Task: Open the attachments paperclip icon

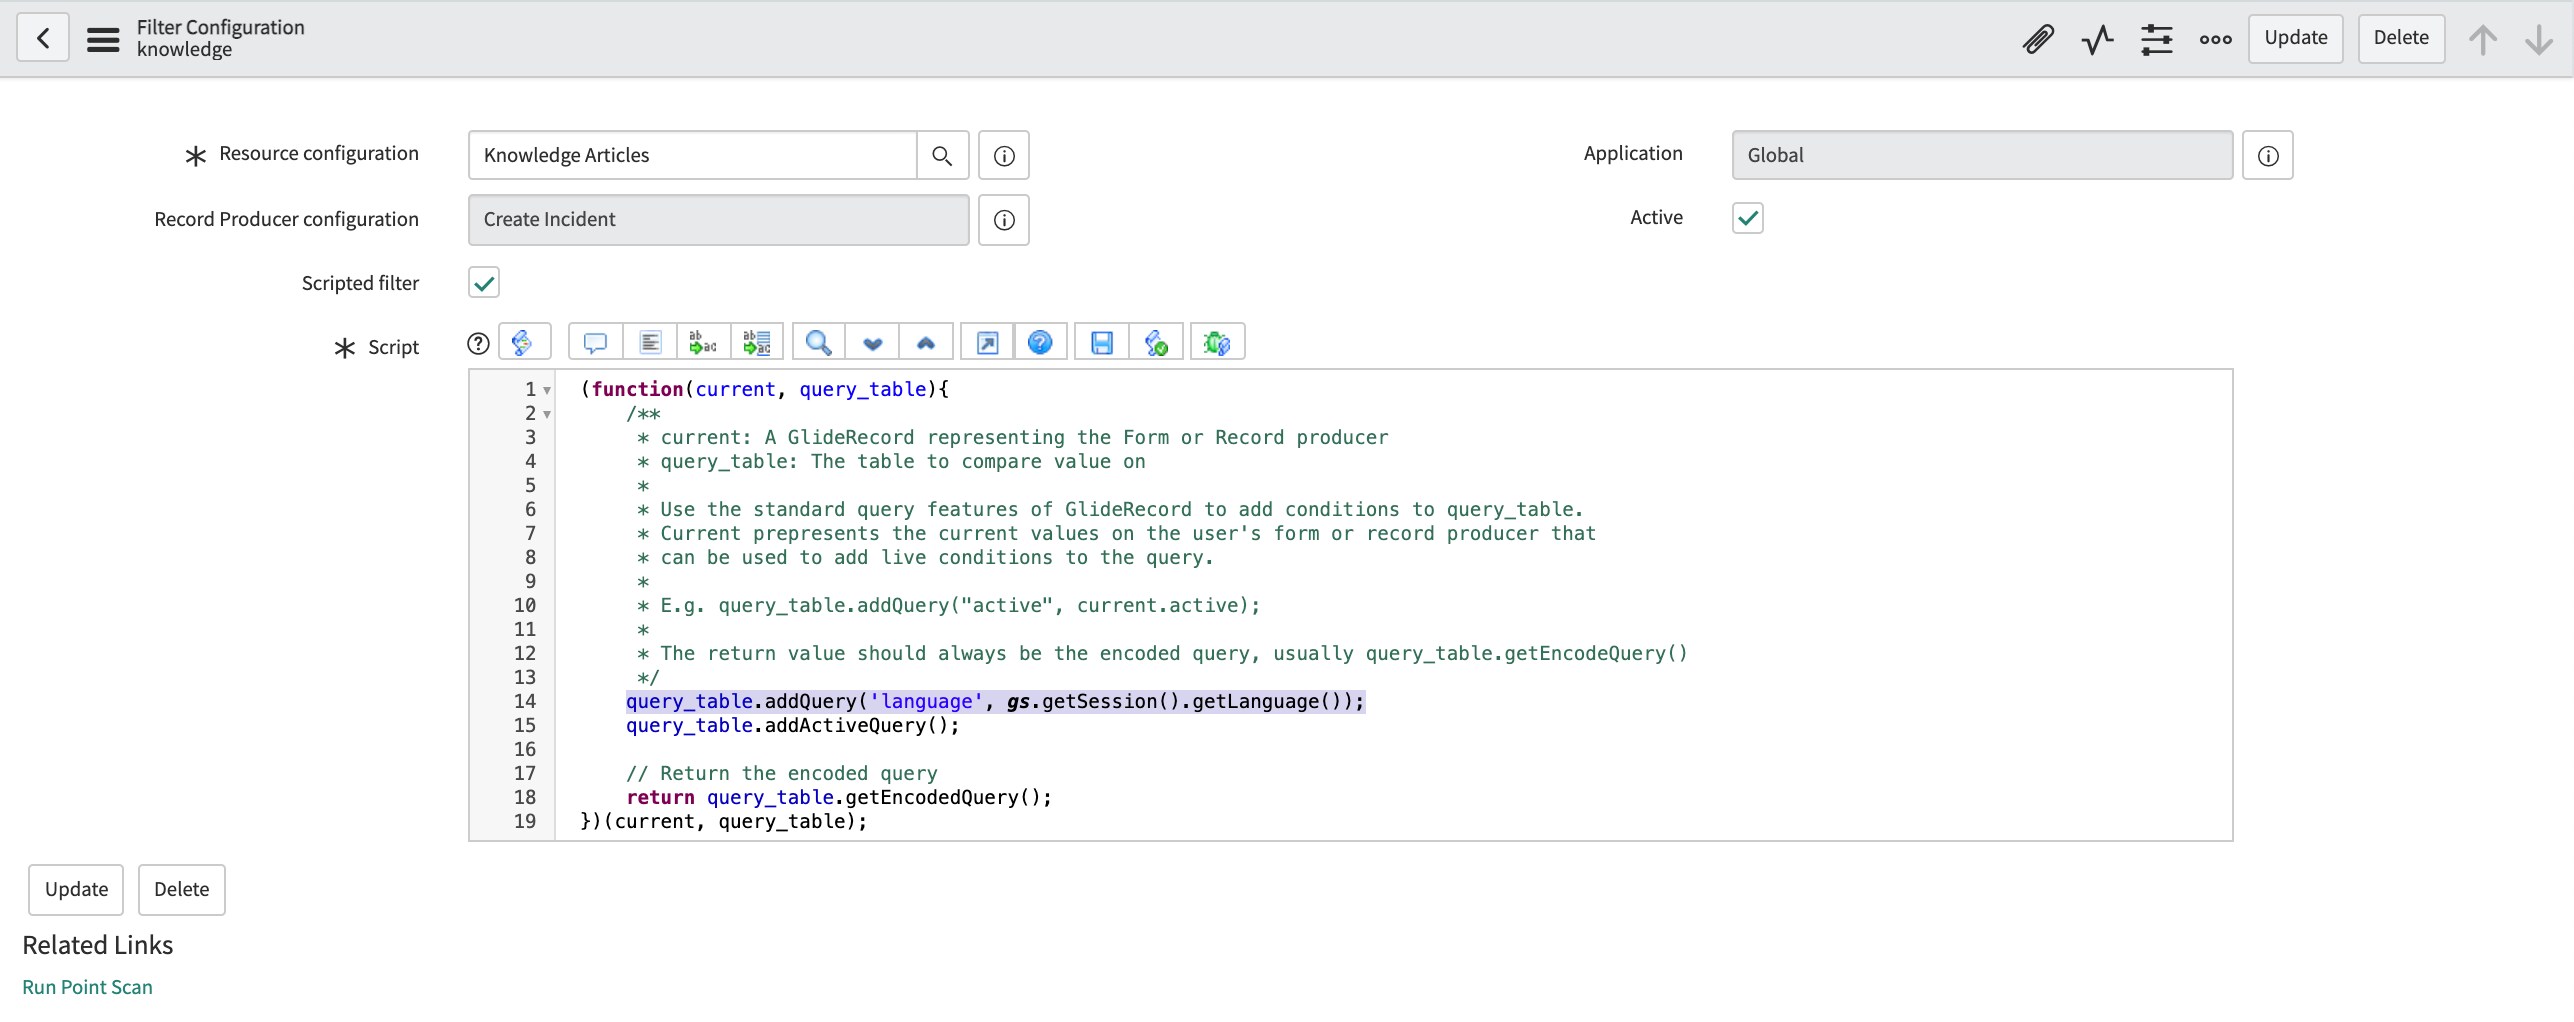Action: click(2038, 39)
